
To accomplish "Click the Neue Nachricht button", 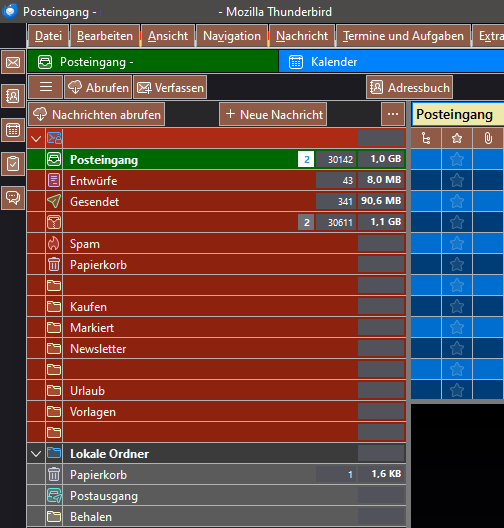I will click(273, 114).
